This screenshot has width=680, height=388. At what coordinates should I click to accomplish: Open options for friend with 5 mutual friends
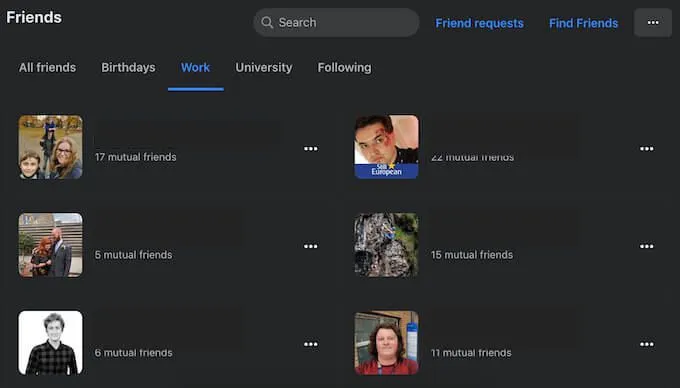[311, 246]
